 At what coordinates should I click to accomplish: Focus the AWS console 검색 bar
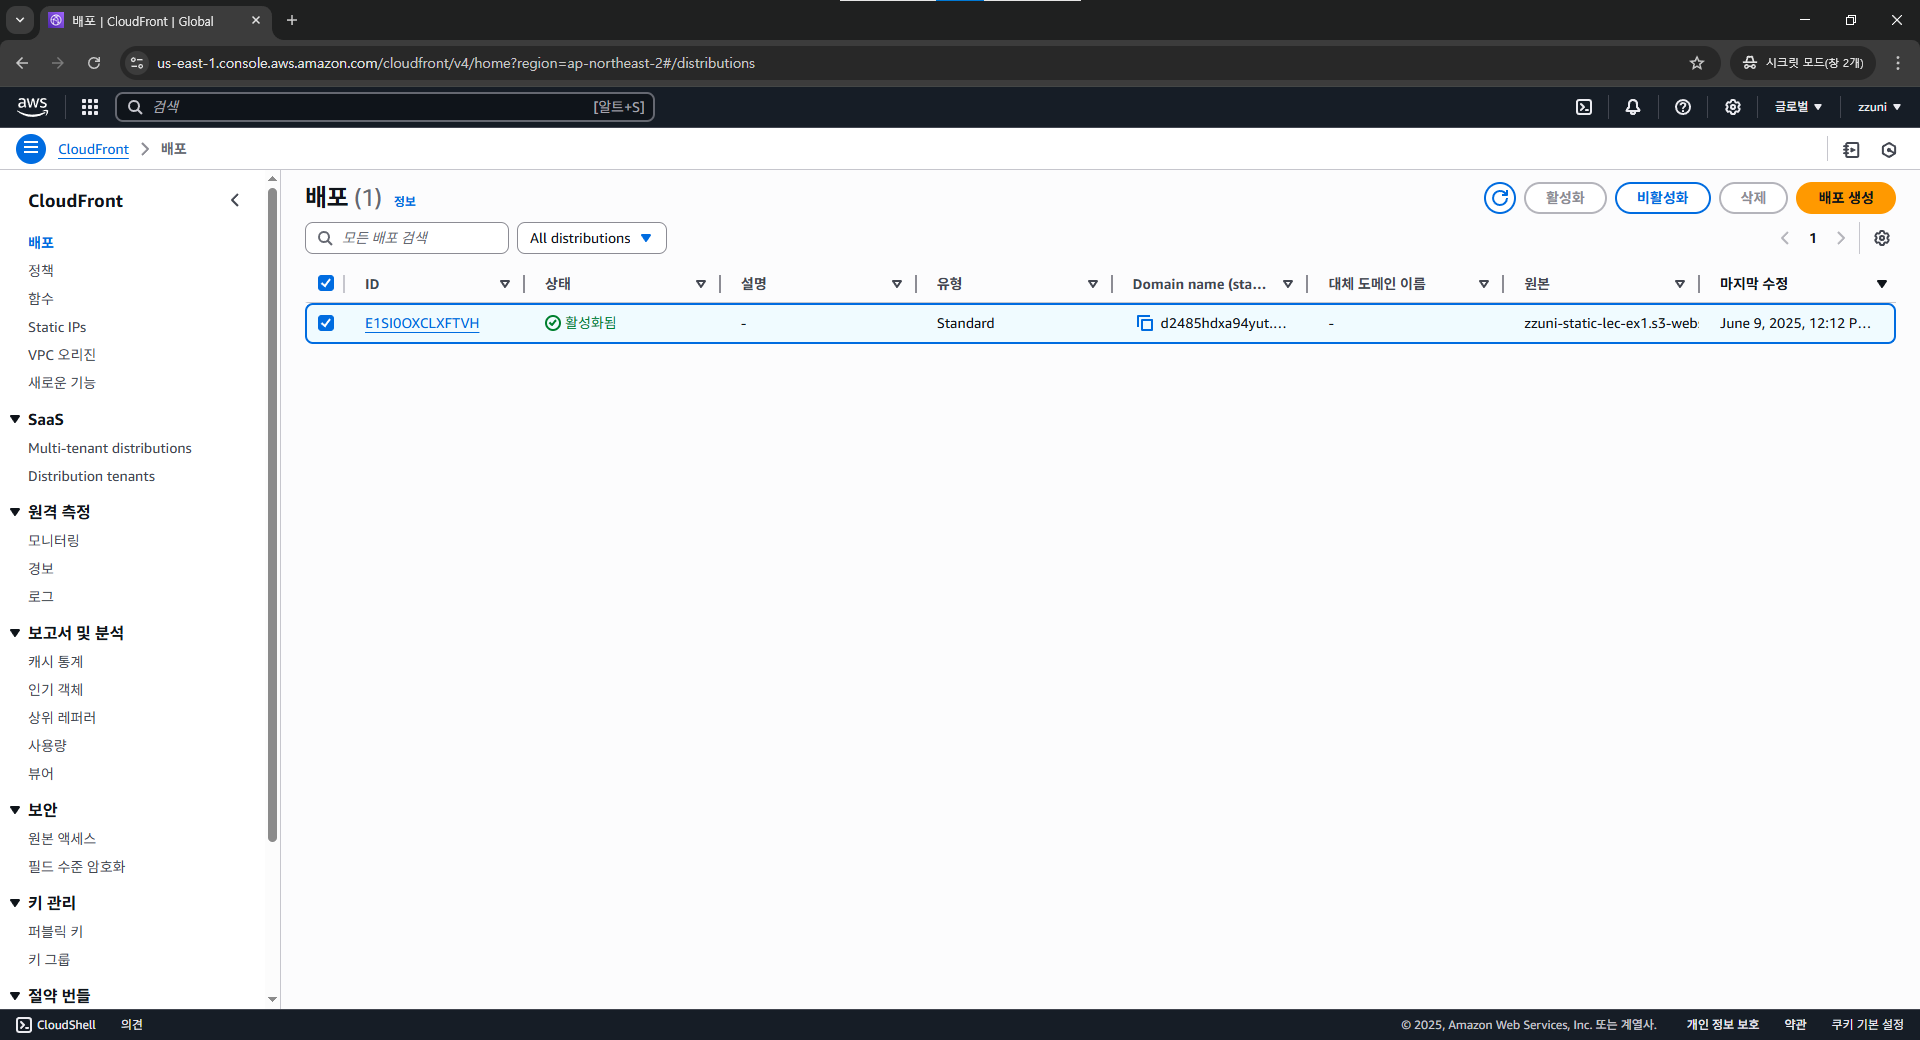pos(385,107)
